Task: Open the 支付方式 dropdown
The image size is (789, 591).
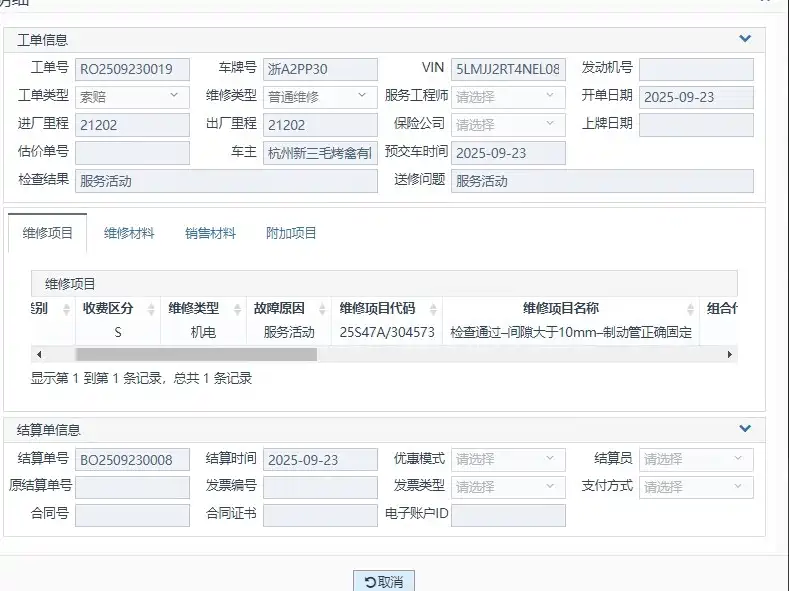Action: coord(696,487)
